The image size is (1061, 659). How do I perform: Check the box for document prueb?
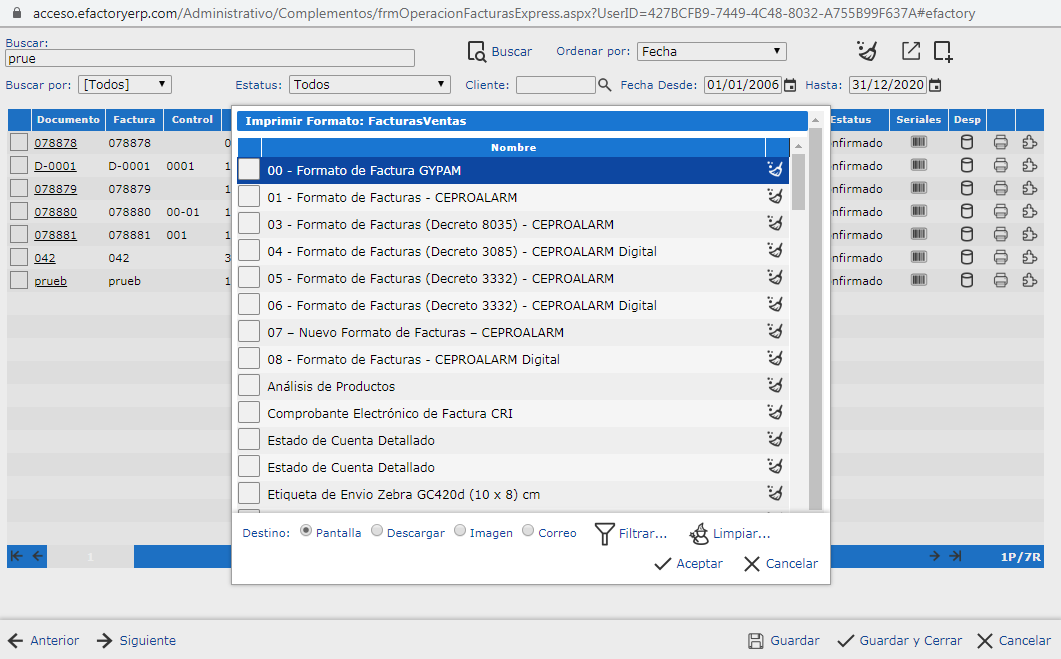point(19,280)
